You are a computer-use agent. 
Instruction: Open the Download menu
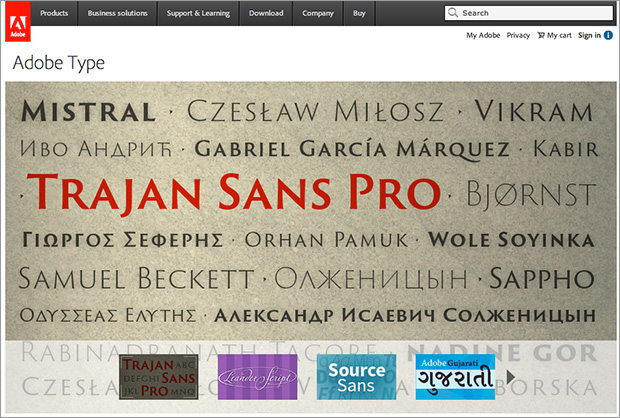(x=266, y=13)
